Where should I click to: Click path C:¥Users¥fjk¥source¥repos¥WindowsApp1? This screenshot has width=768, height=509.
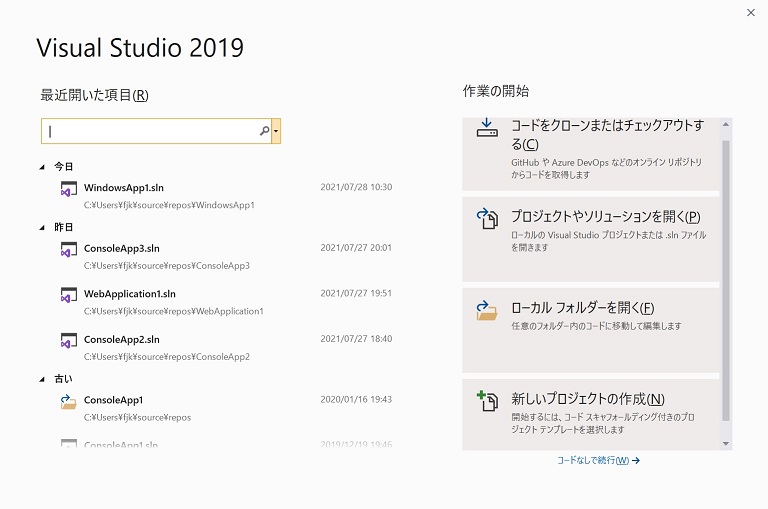pyautogui.click(x=169, y=205)
